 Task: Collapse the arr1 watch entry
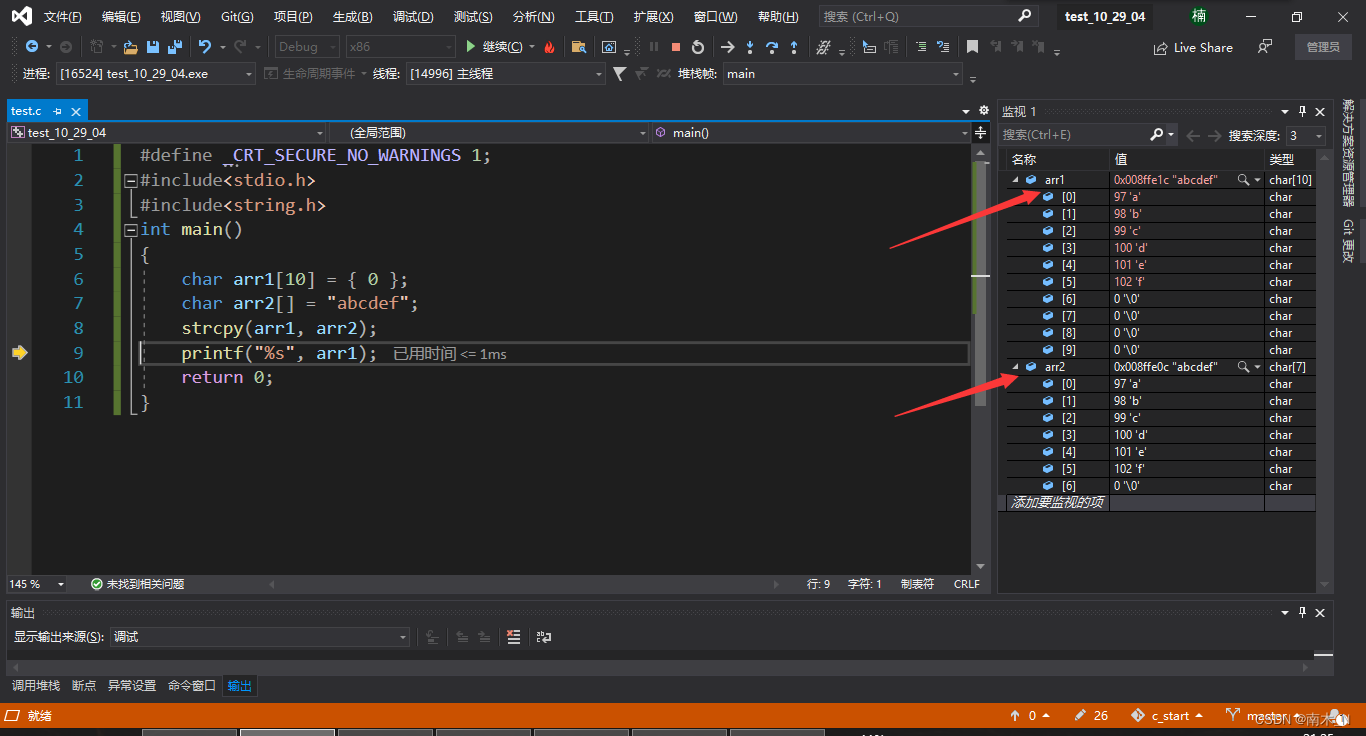[x=1016, y=180]
